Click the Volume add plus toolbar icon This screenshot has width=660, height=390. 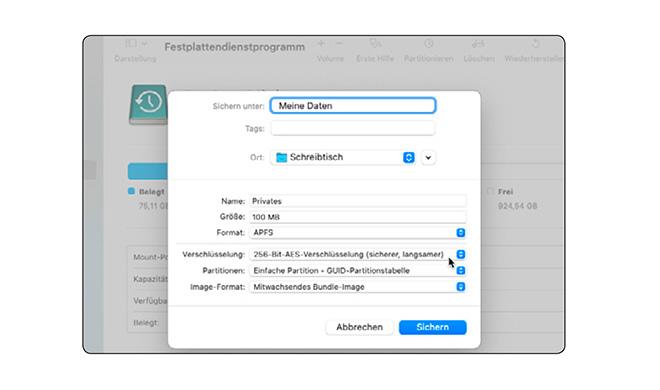tap(321, 44)
